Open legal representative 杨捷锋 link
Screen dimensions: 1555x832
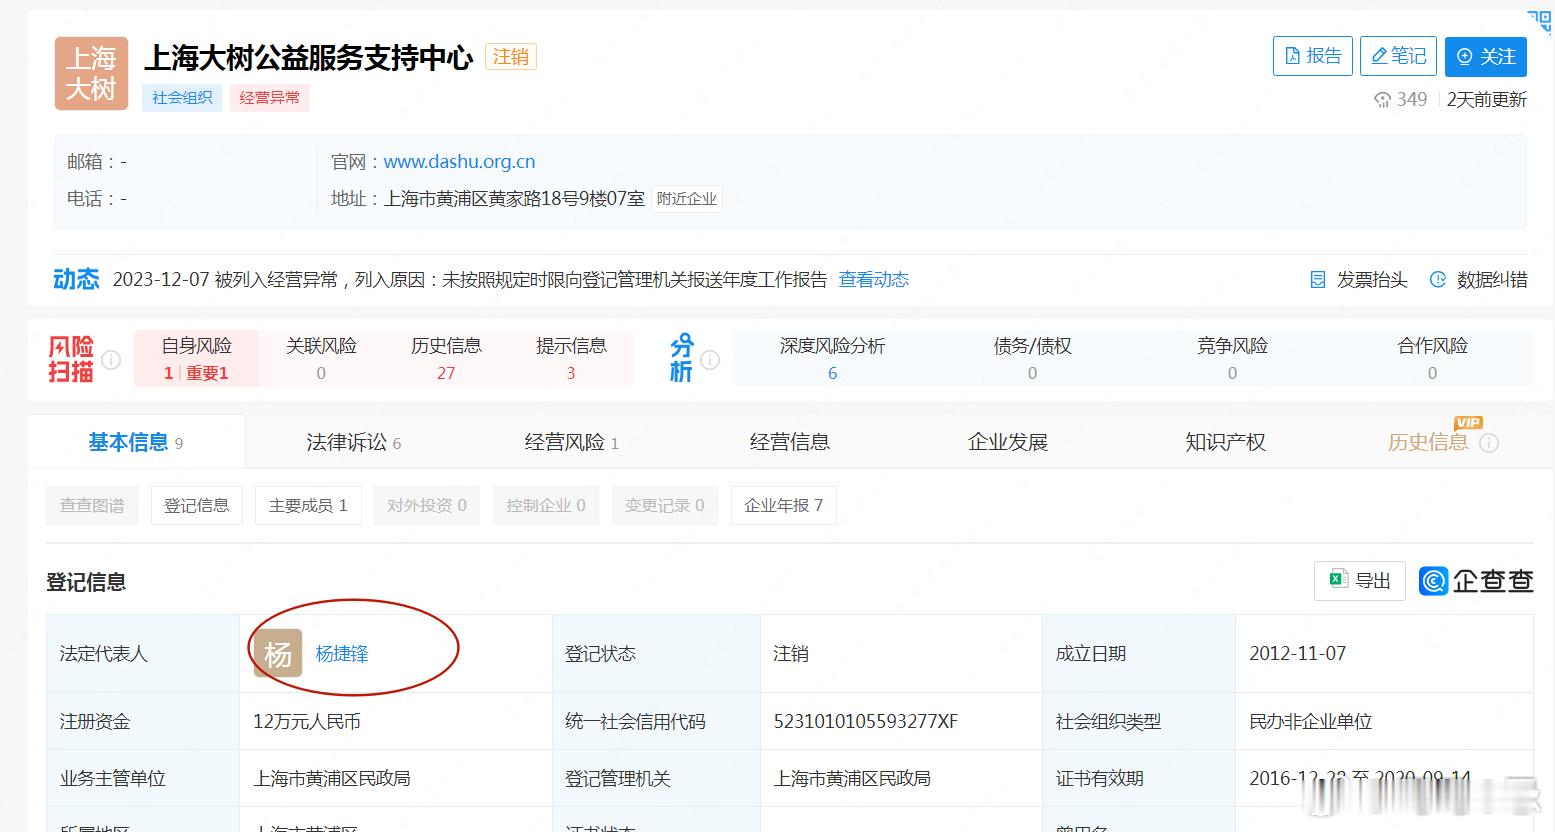[342, 654]
